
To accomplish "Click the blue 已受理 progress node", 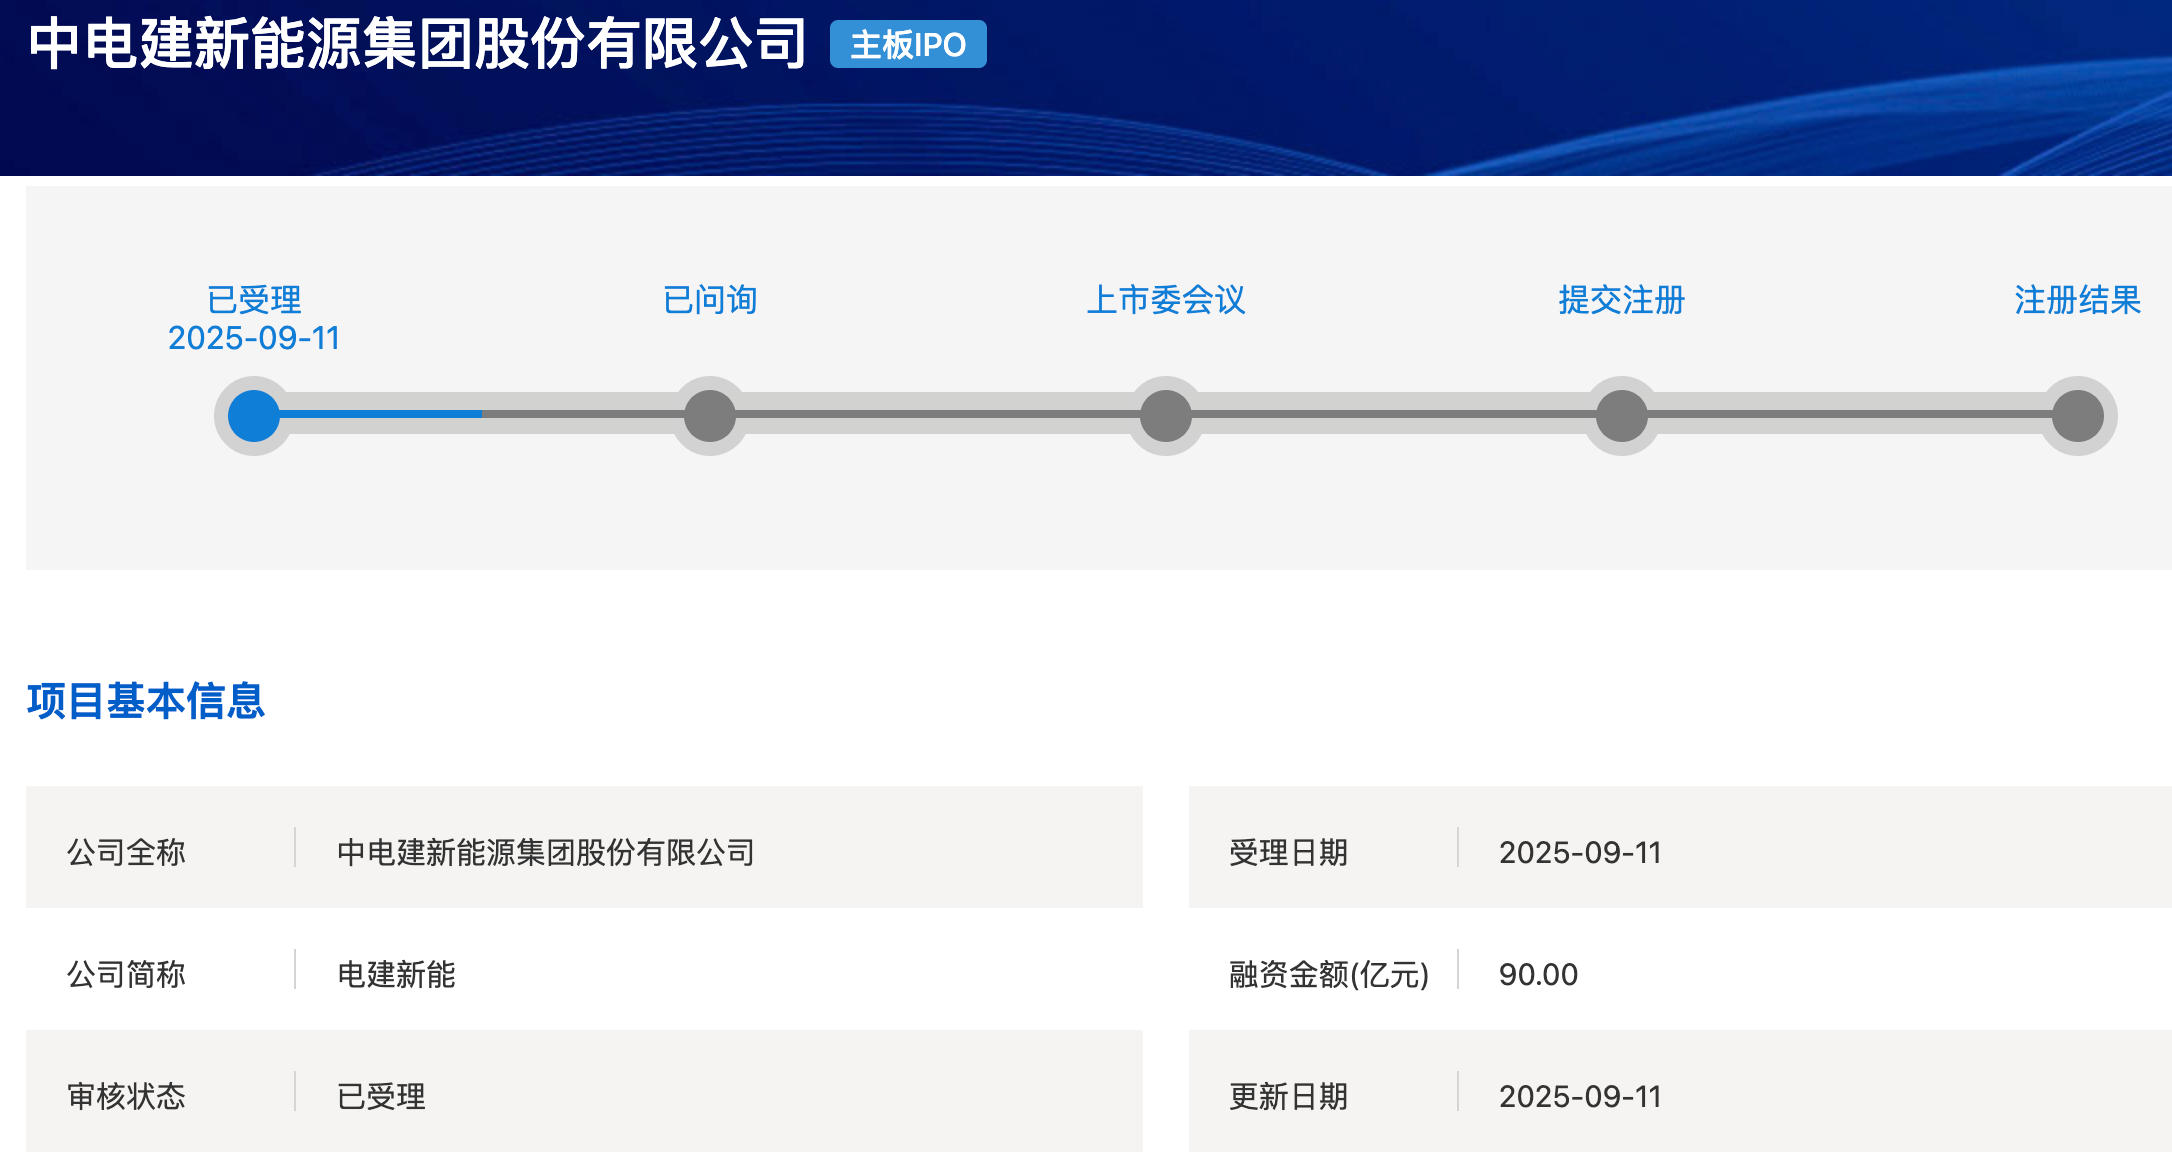I will pos(254,416).
